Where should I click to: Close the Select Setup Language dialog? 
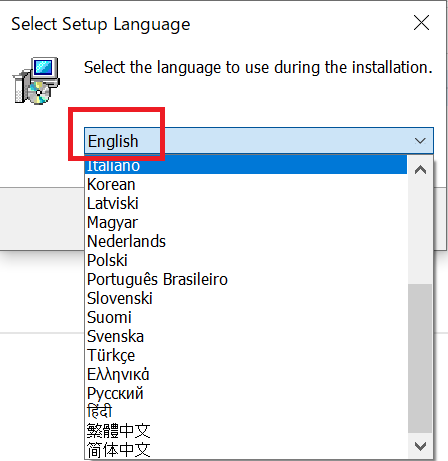pos(421,23)
